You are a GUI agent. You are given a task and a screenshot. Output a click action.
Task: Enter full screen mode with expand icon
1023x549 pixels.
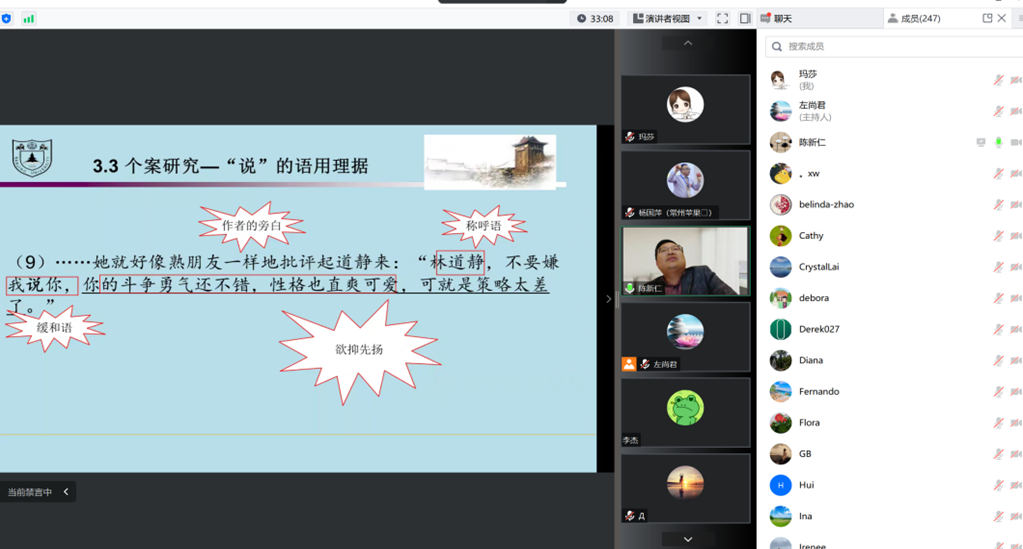(x=722, y=18)
